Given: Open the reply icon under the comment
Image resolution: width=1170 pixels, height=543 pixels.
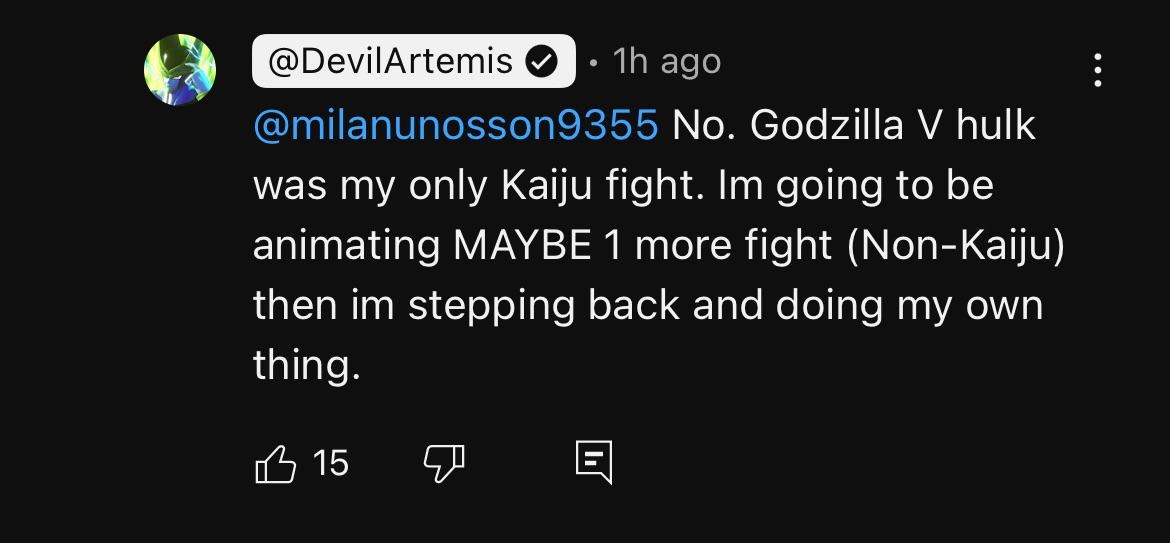Looking at the screenshot, I should 593,463.
